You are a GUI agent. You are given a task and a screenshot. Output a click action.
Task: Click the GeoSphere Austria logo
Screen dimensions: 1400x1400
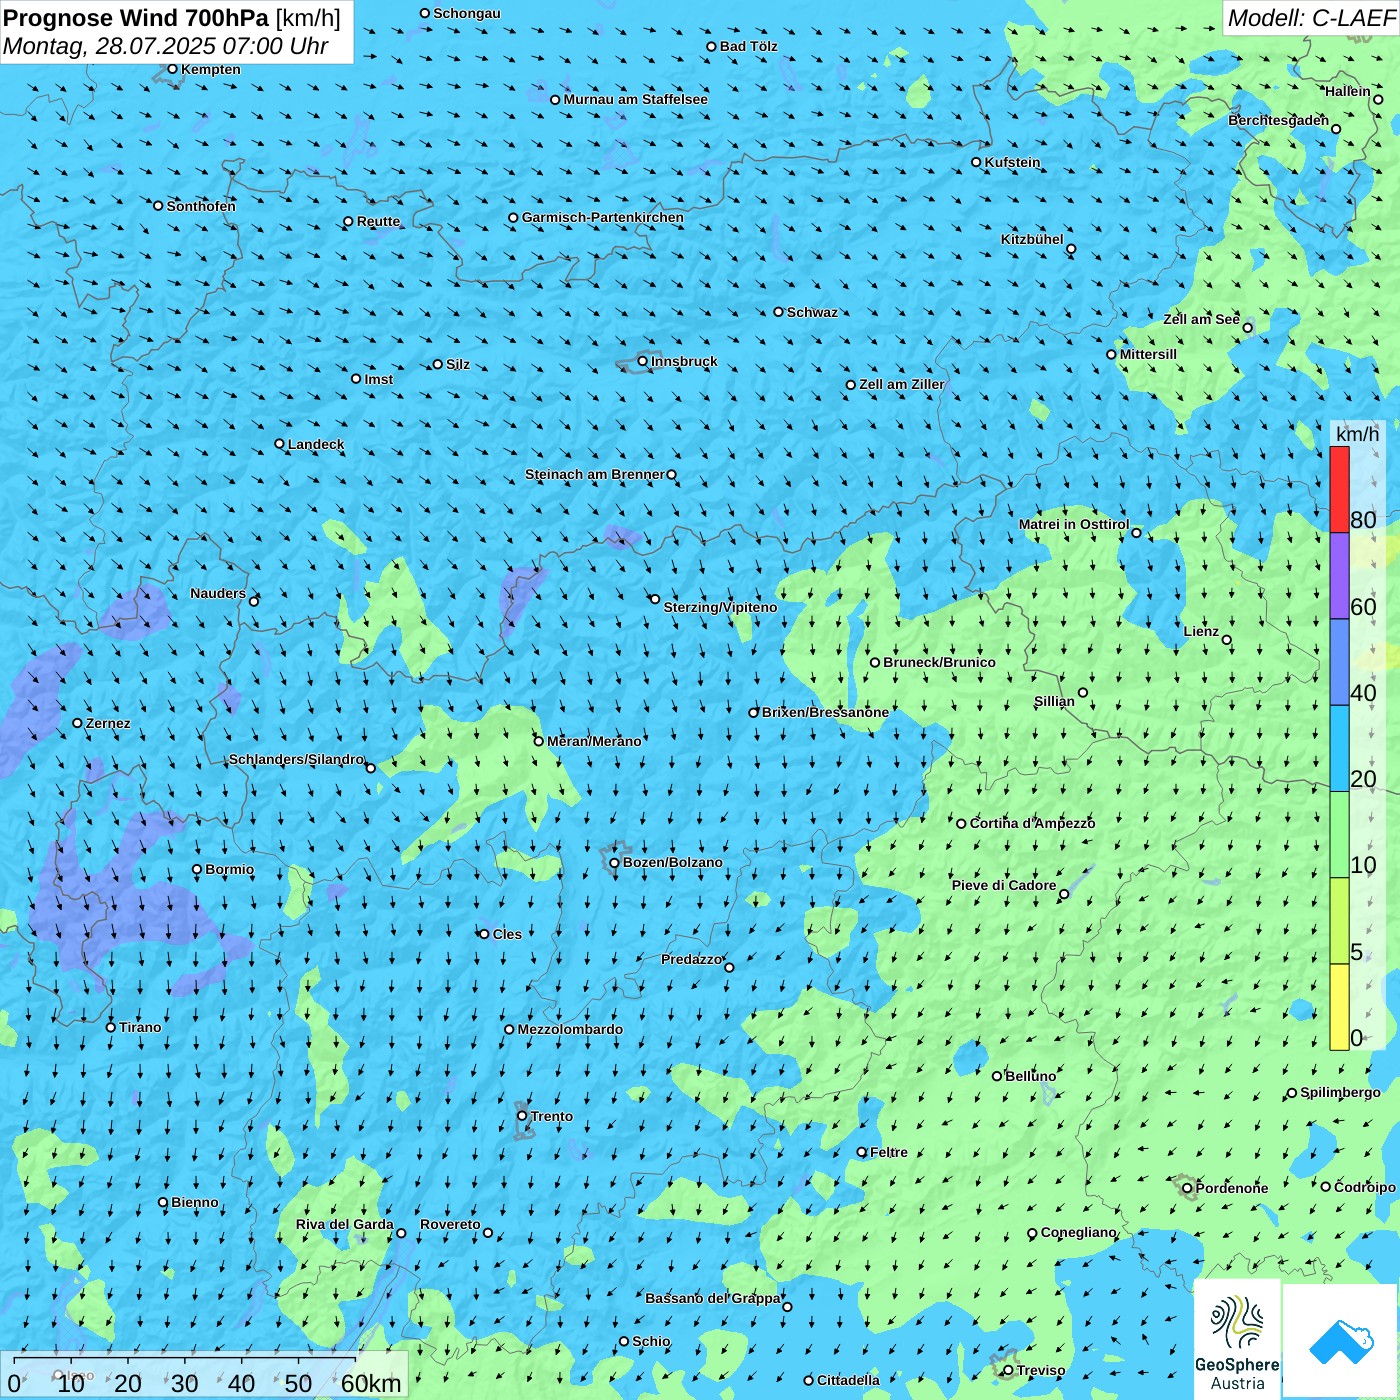point(1237,1338)
